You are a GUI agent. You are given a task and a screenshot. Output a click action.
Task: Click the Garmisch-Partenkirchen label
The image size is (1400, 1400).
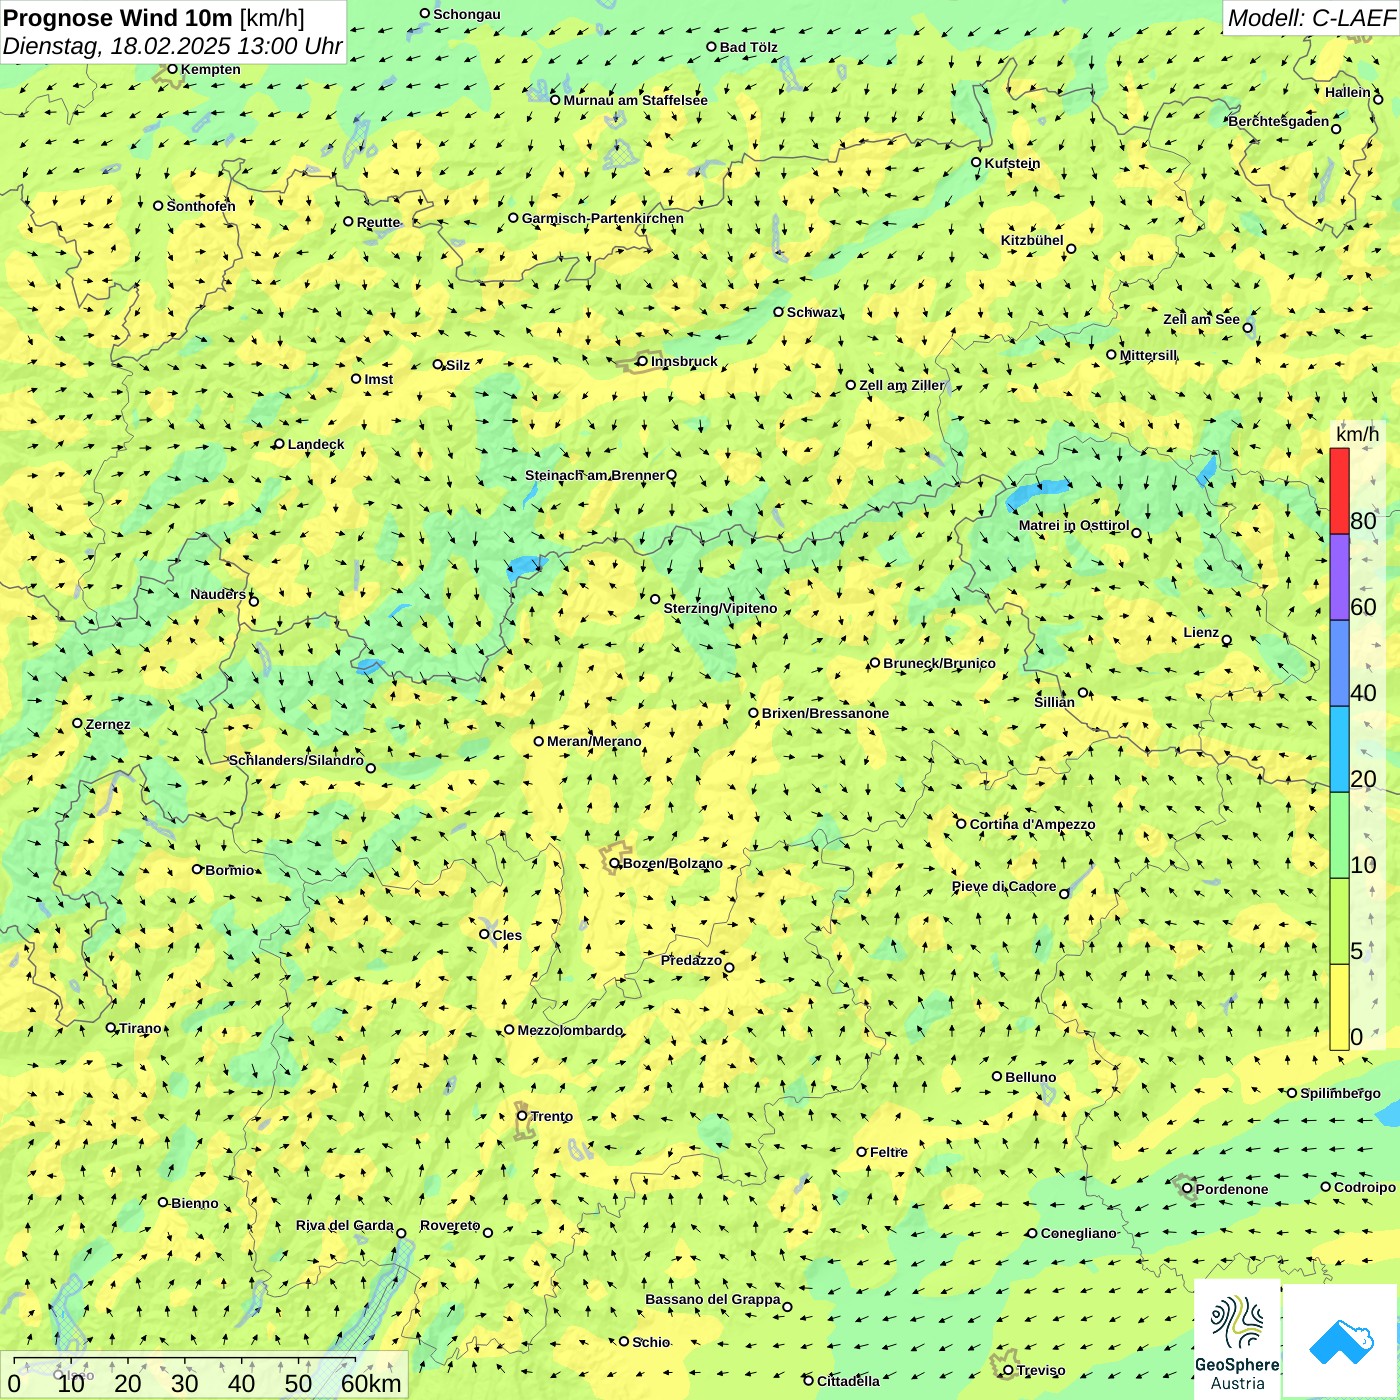603,218
